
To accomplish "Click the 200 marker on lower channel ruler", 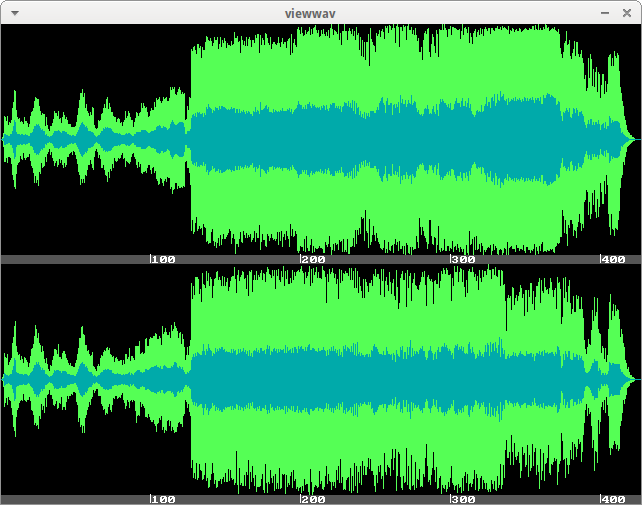I will coord(313,499).
